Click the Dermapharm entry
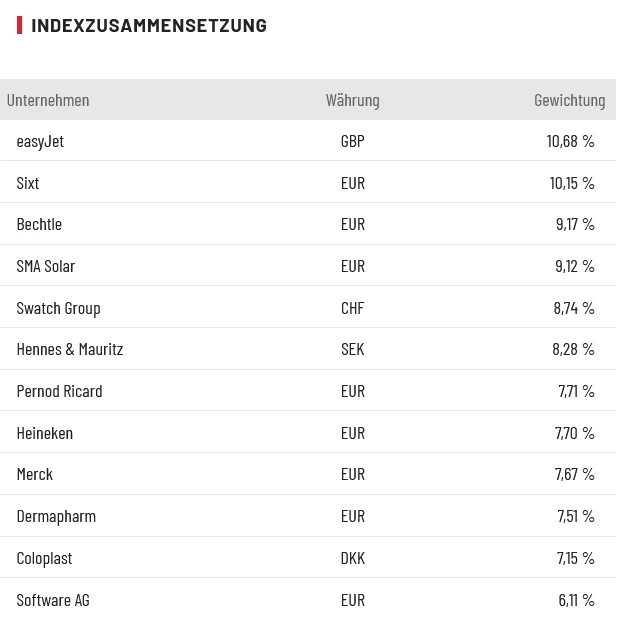 pos(56,516)
